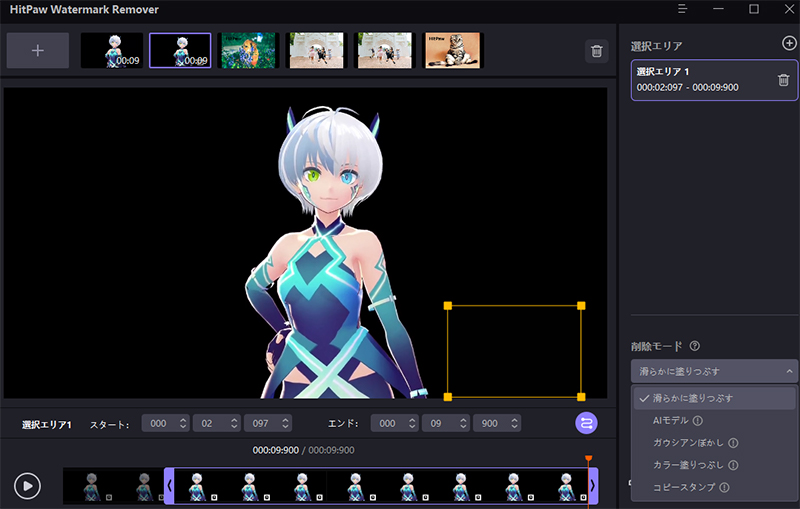Adjust end 000 stepper arrows
Viewport: 800px width, 509px height.
click(412, 423)
